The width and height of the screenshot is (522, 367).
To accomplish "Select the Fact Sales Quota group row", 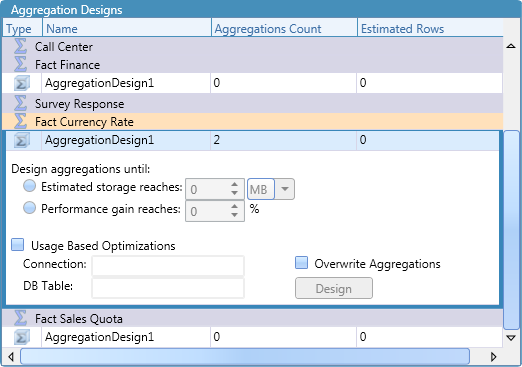I will coord(252,318).
